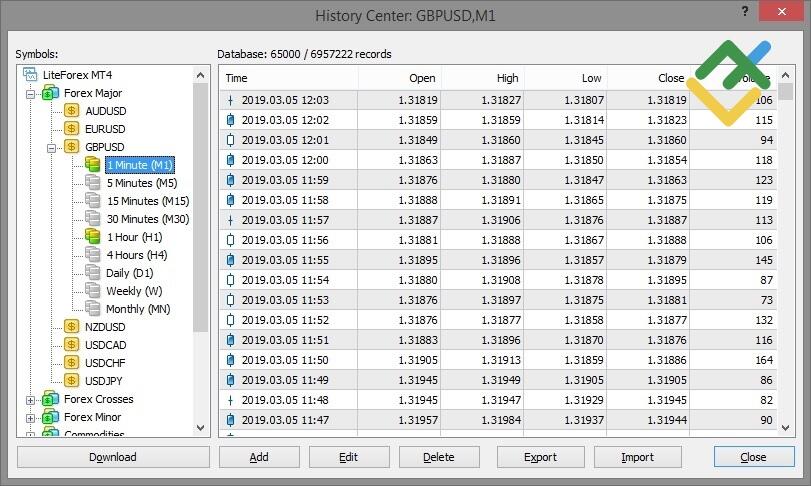Click the USDJPY dollar symbol icon
The image size is (811, 486).
click(71, 381)
